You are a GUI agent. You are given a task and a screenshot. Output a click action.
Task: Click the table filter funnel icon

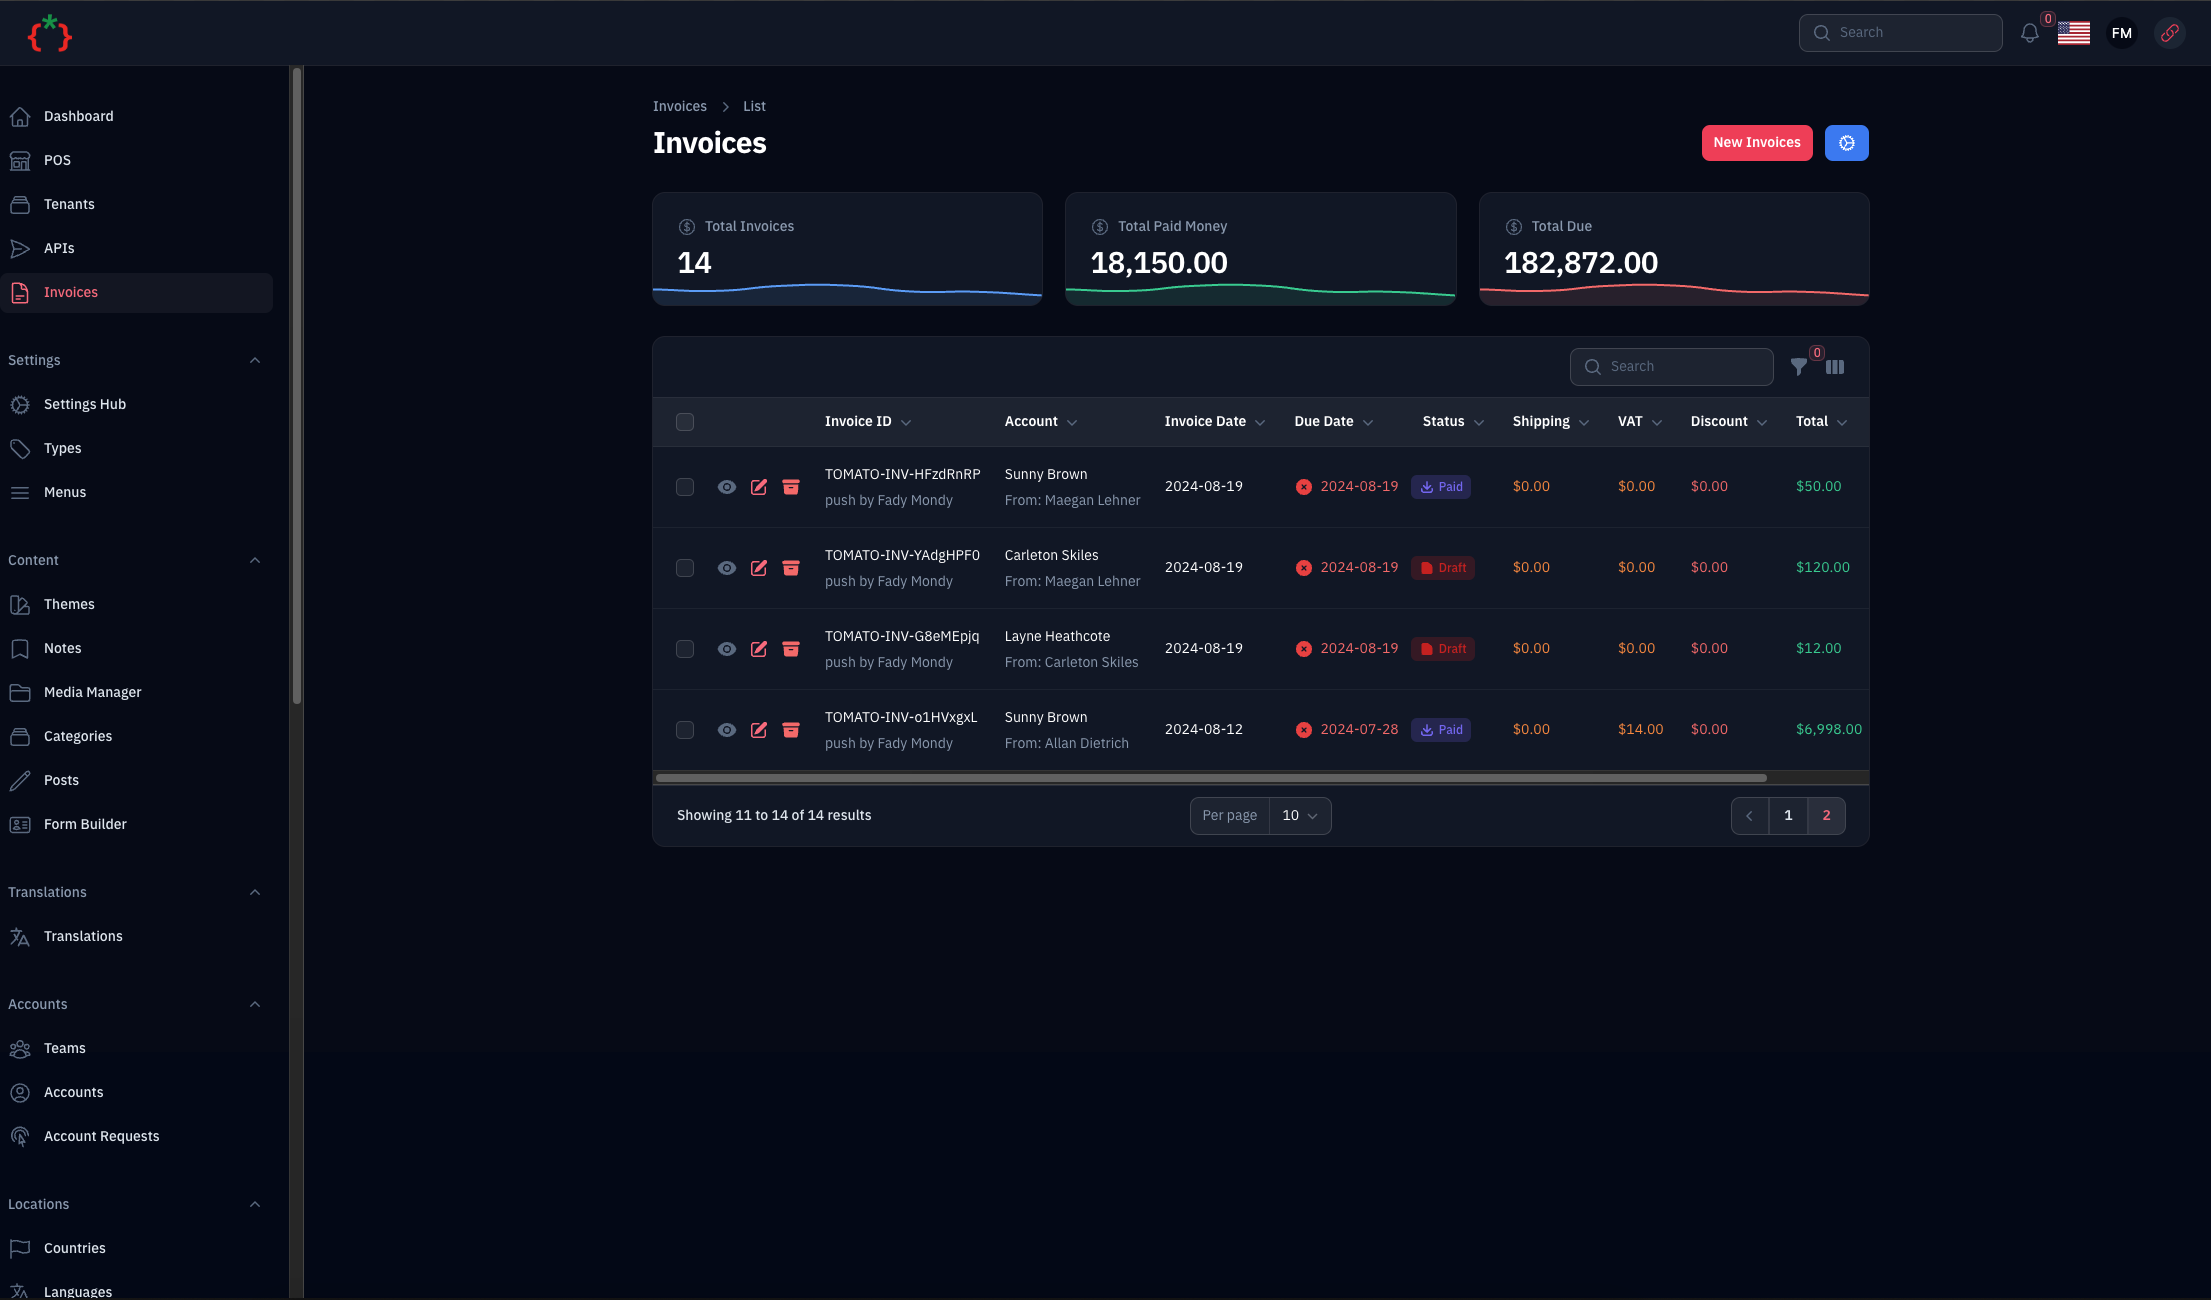click(1799, 367)
